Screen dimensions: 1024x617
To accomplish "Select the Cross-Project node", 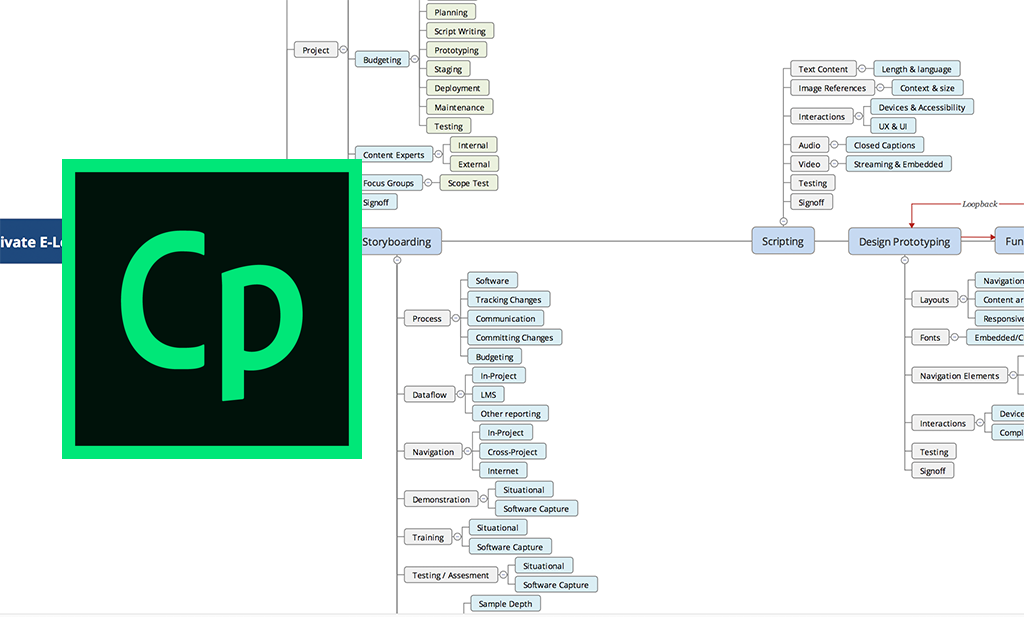I will point(513,451).
